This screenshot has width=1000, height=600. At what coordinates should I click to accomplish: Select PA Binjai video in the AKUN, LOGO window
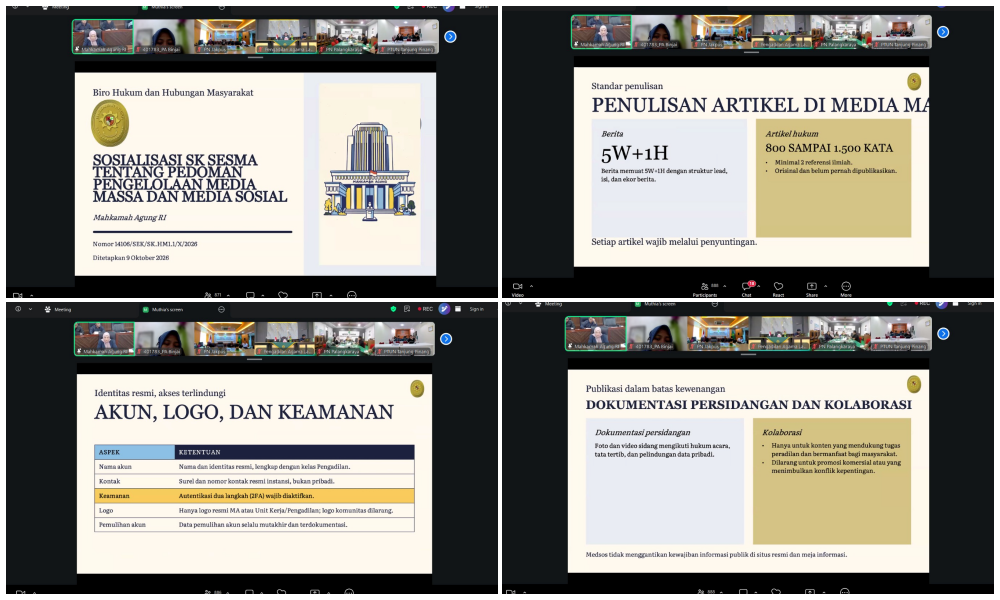coord(165,338)
